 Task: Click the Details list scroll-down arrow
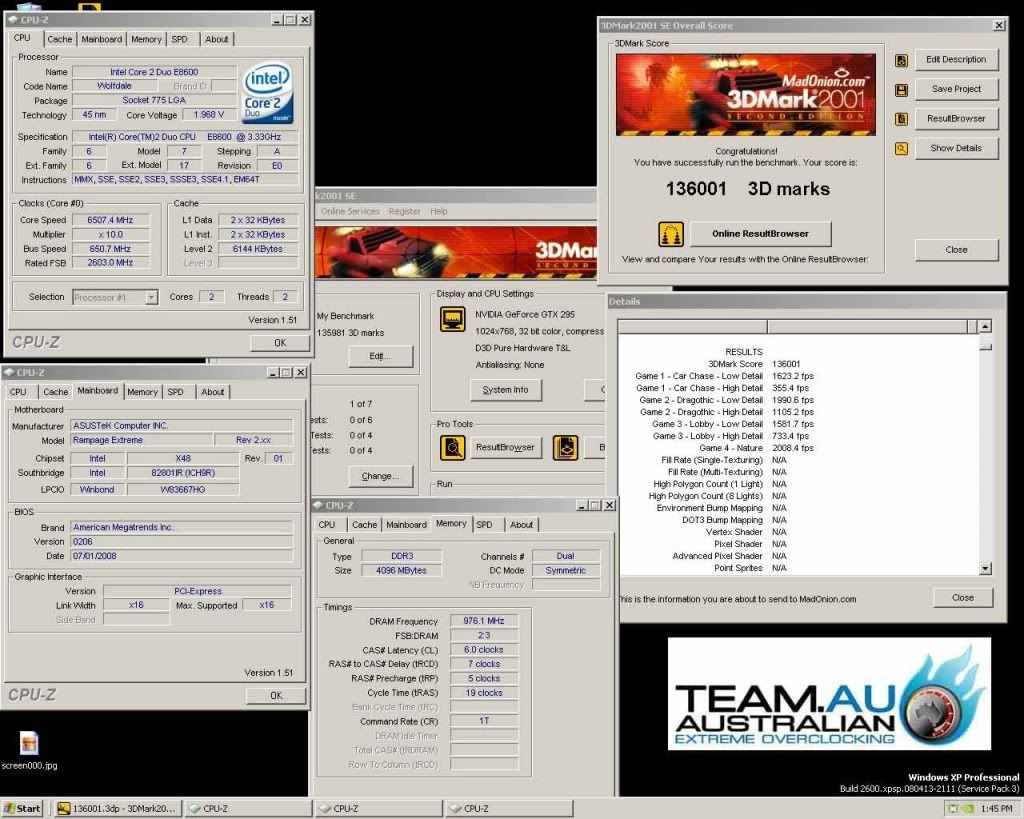point(985,568)
